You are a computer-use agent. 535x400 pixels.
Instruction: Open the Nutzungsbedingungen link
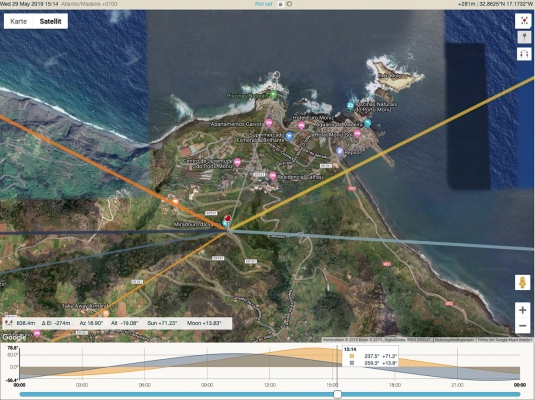454,340
